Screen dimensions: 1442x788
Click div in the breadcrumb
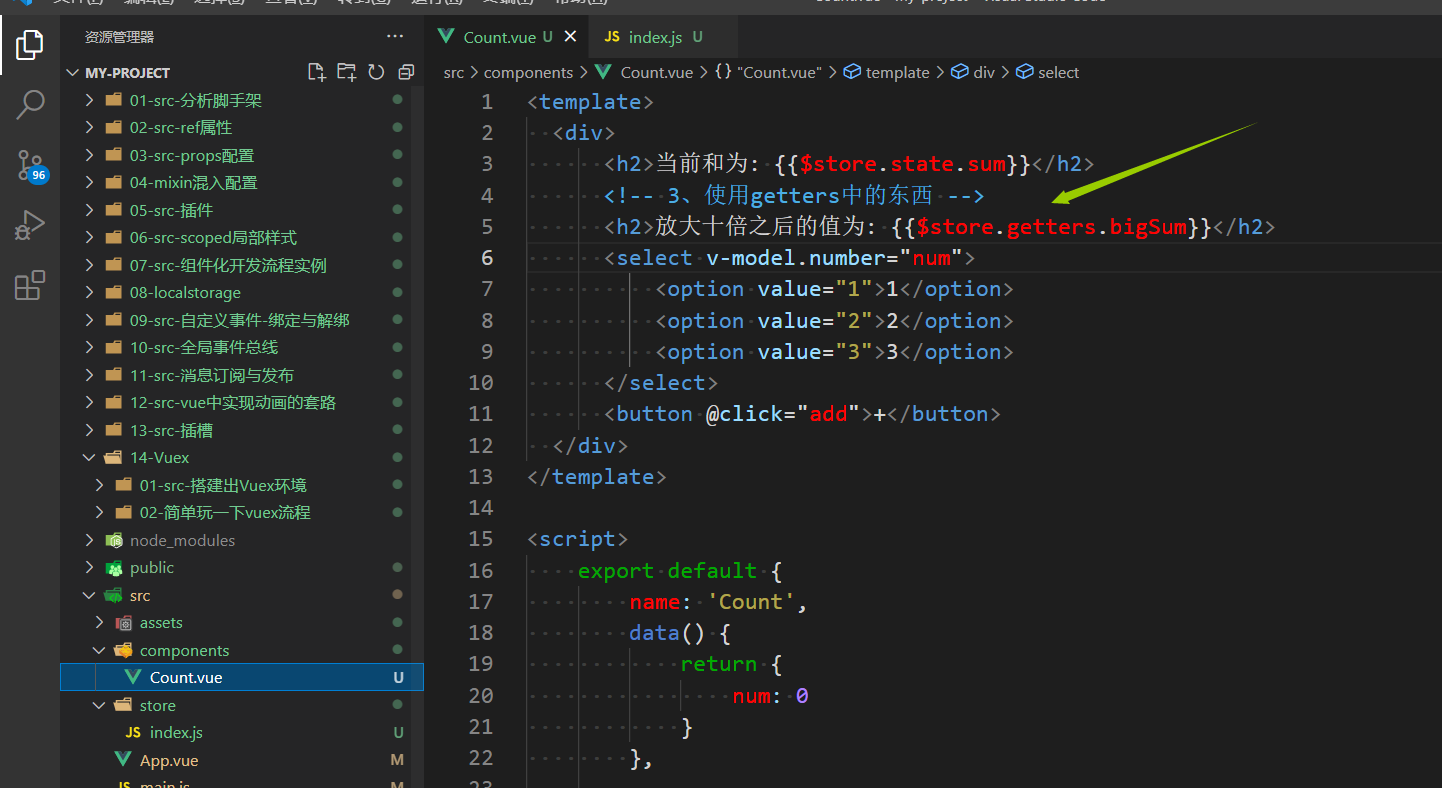coord(973,73)
